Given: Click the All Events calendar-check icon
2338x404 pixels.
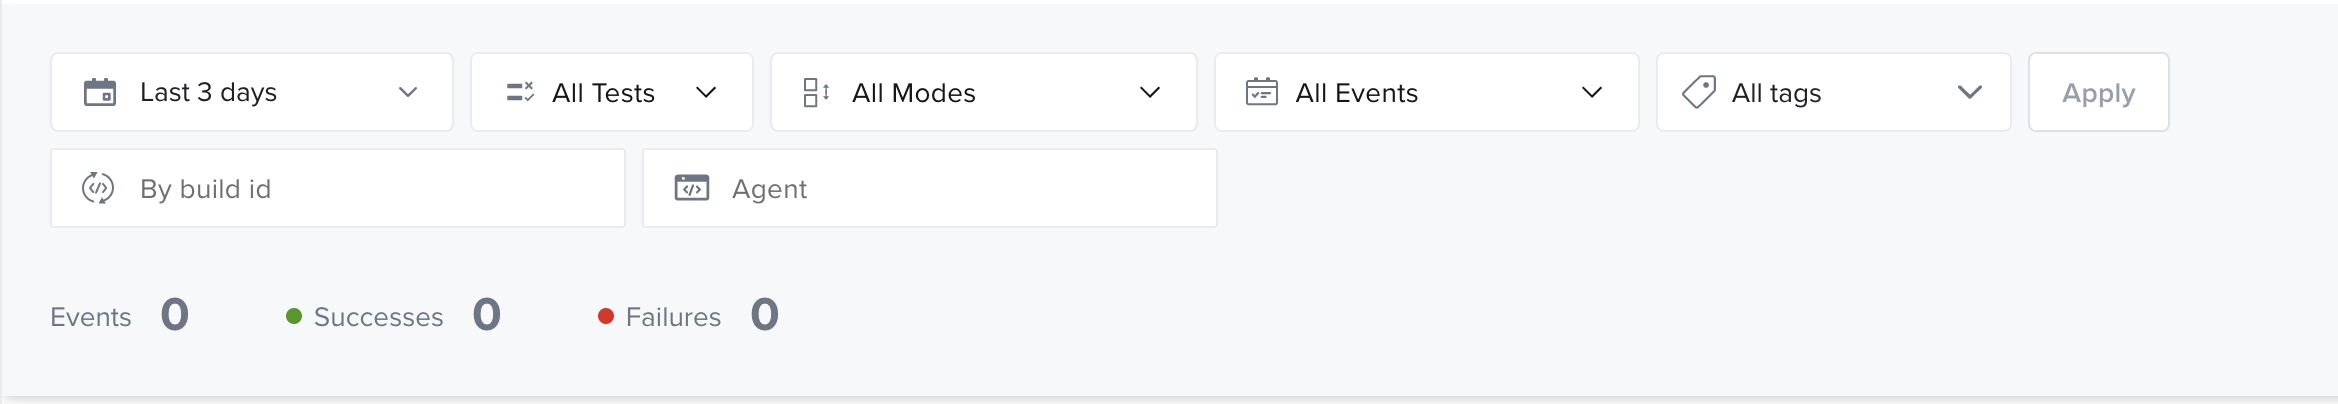Looking at the screenshot, I should [x=1261, y=92].
